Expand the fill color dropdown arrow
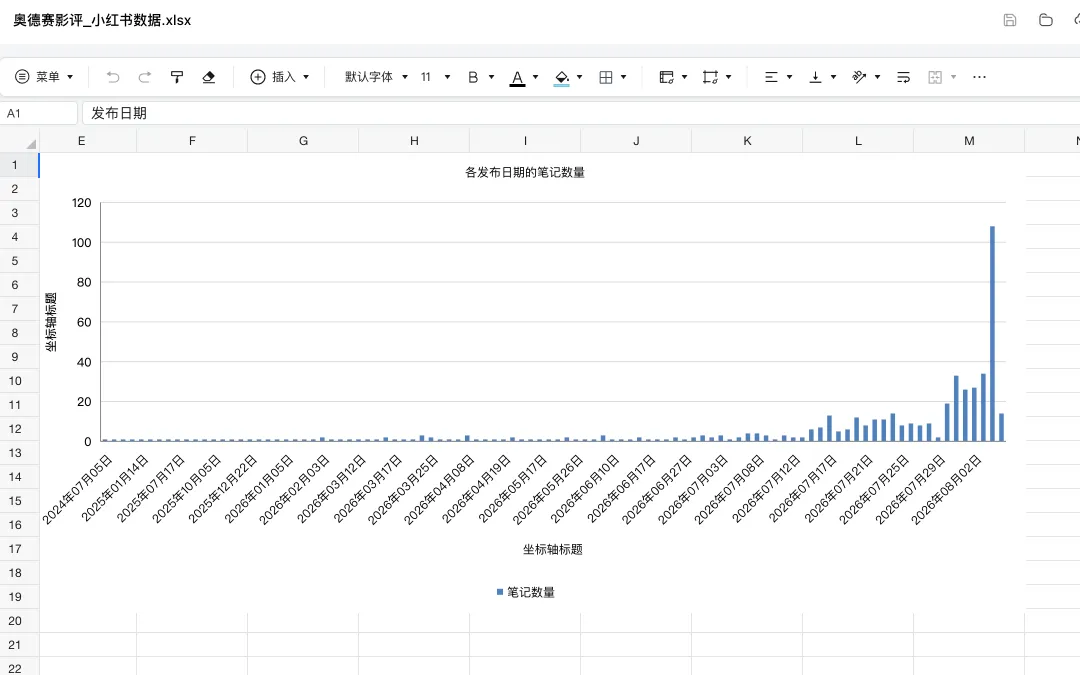 [x=579, y=77]
